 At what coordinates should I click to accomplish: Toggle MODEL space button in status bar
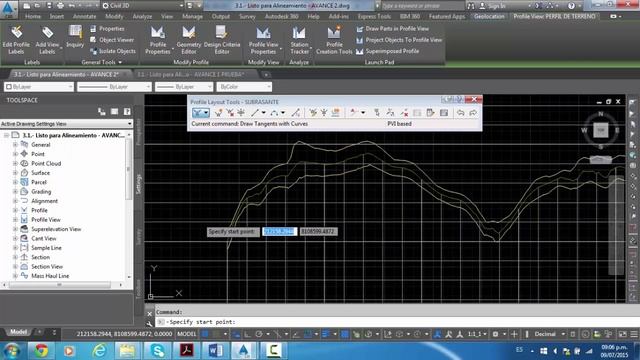187,334
